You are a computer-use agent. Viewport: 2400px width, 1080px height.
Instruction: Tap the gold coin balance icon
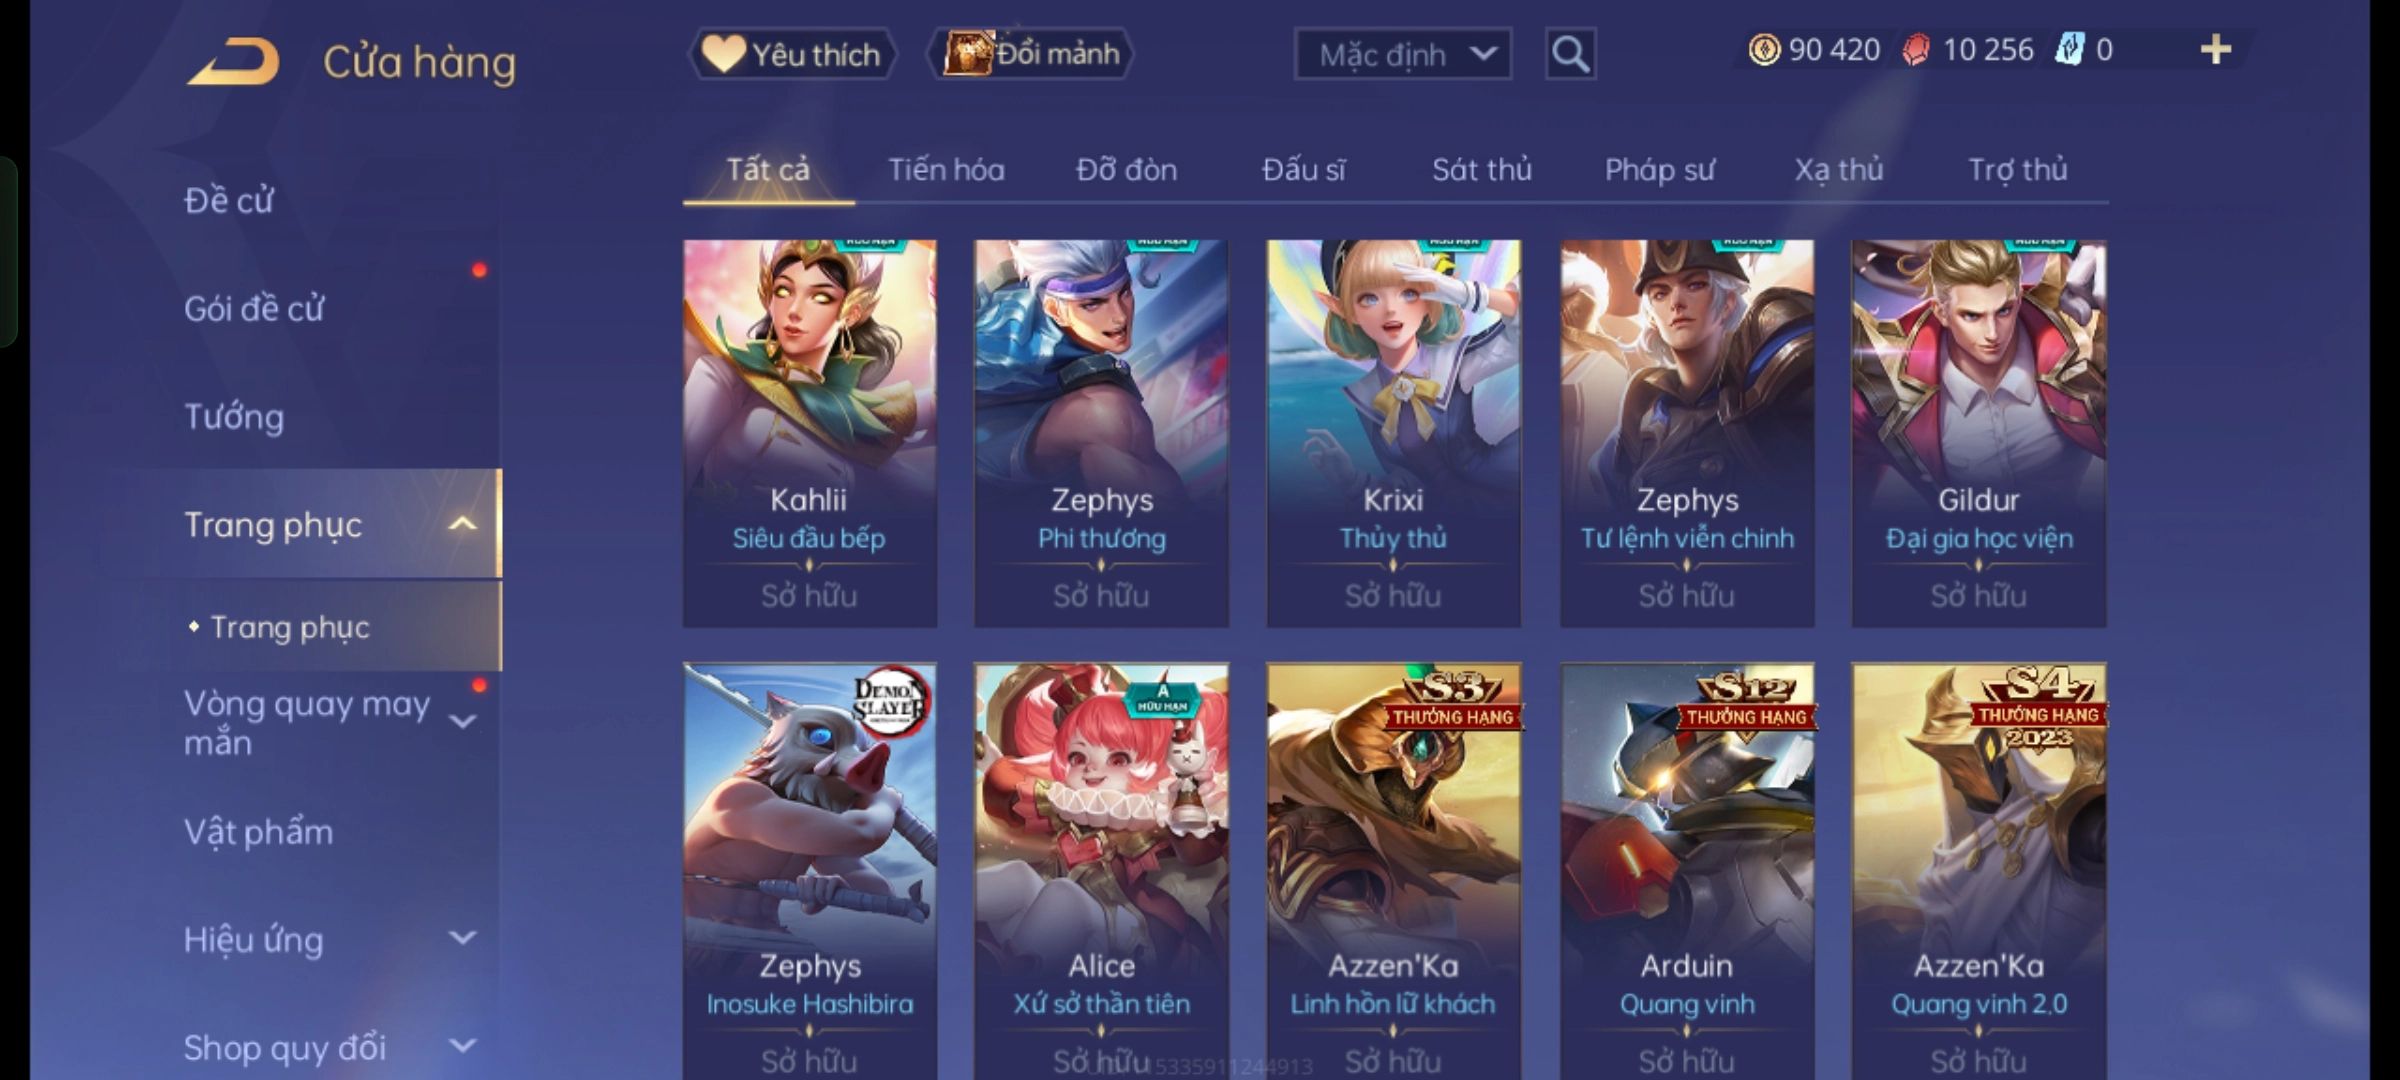tap(1764, 50)
